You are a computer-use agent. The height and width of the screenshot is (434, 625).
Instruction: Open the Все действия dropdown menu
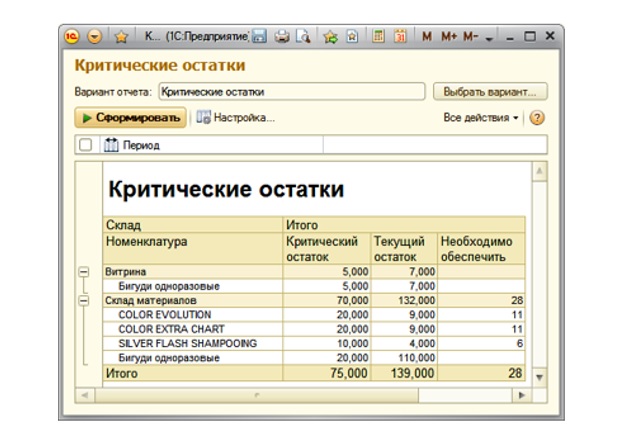click(482, 118)
